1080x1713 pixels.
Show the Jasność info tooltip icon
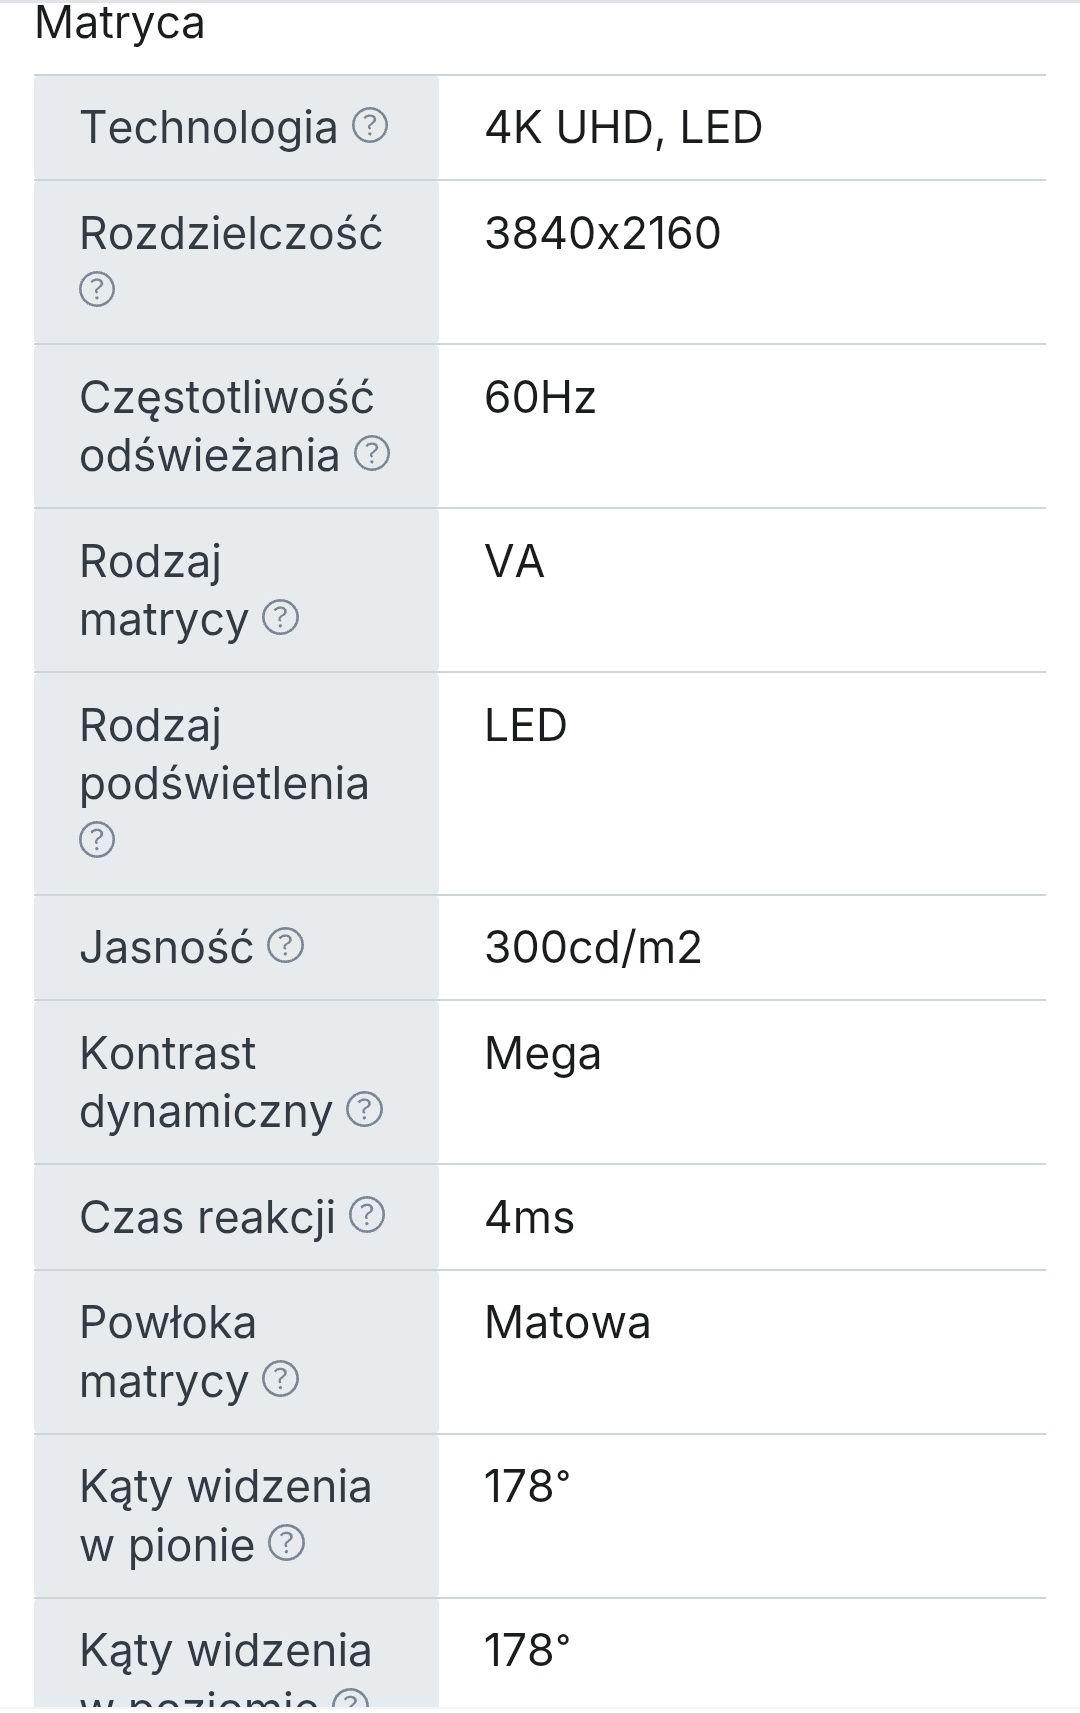[286, 945]
